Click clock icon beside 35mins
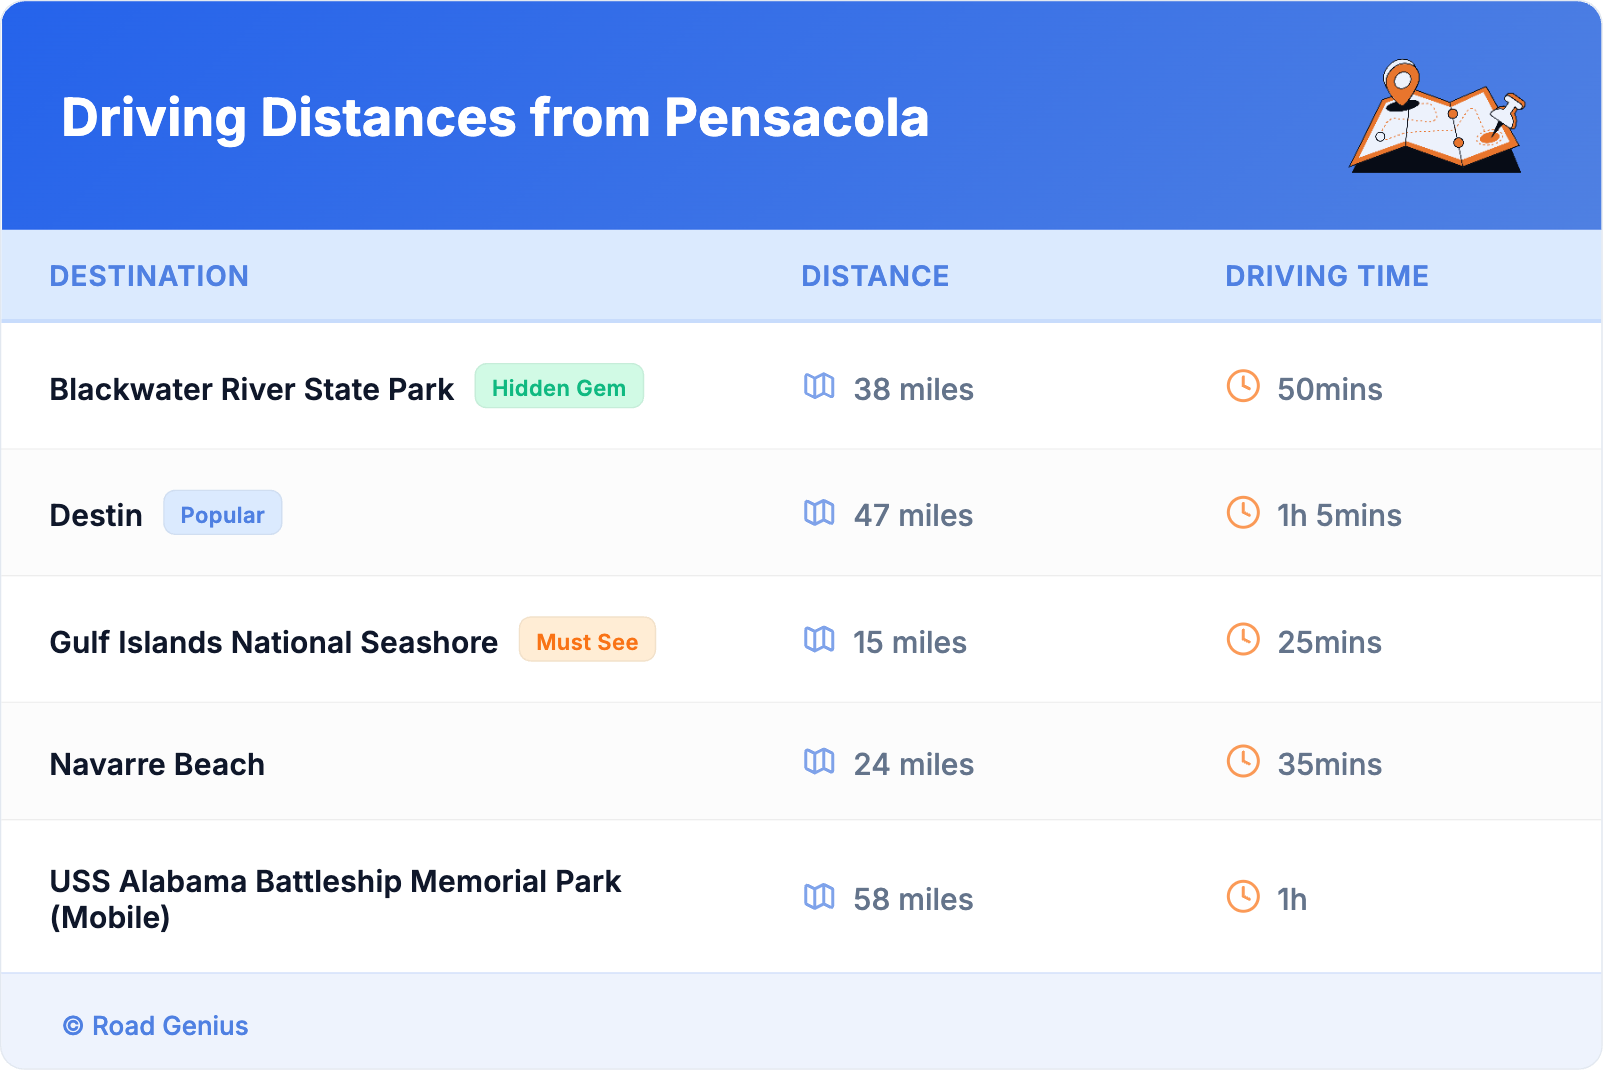Image resolution: width=1604 pixels, height=1070 pixels. coord(1243,762)
